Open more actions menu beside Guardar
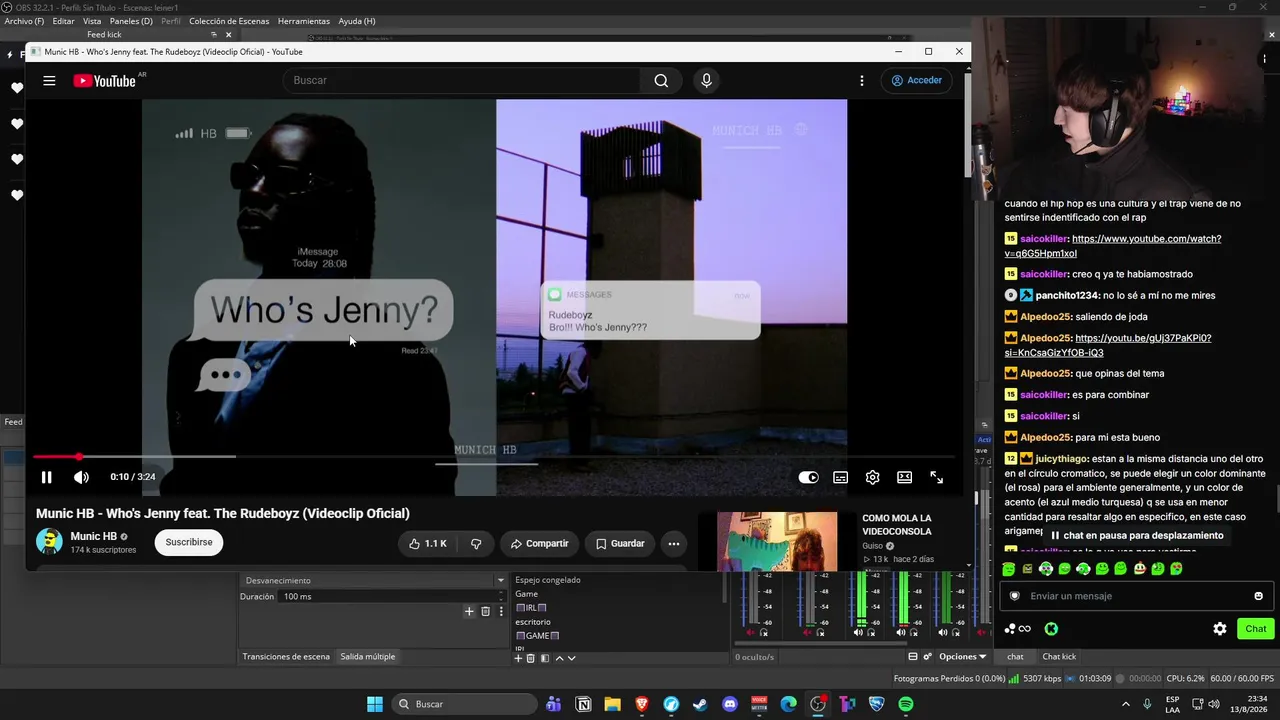The image size is (1280, 720). click(674, 543)
